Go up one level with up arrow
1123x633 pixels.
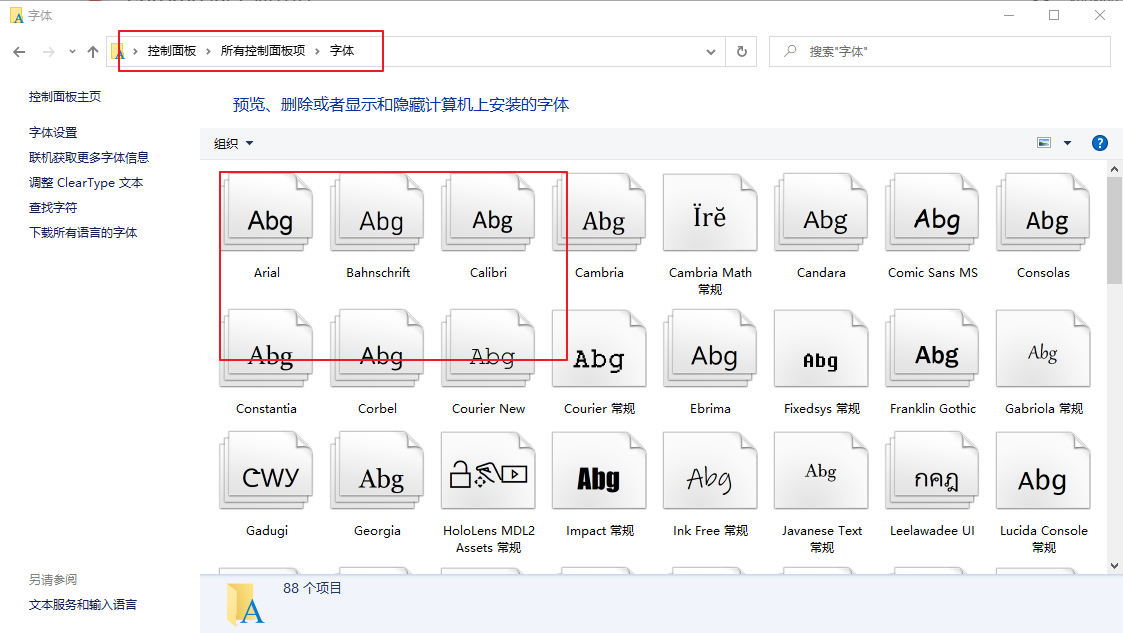pos(93,52)
